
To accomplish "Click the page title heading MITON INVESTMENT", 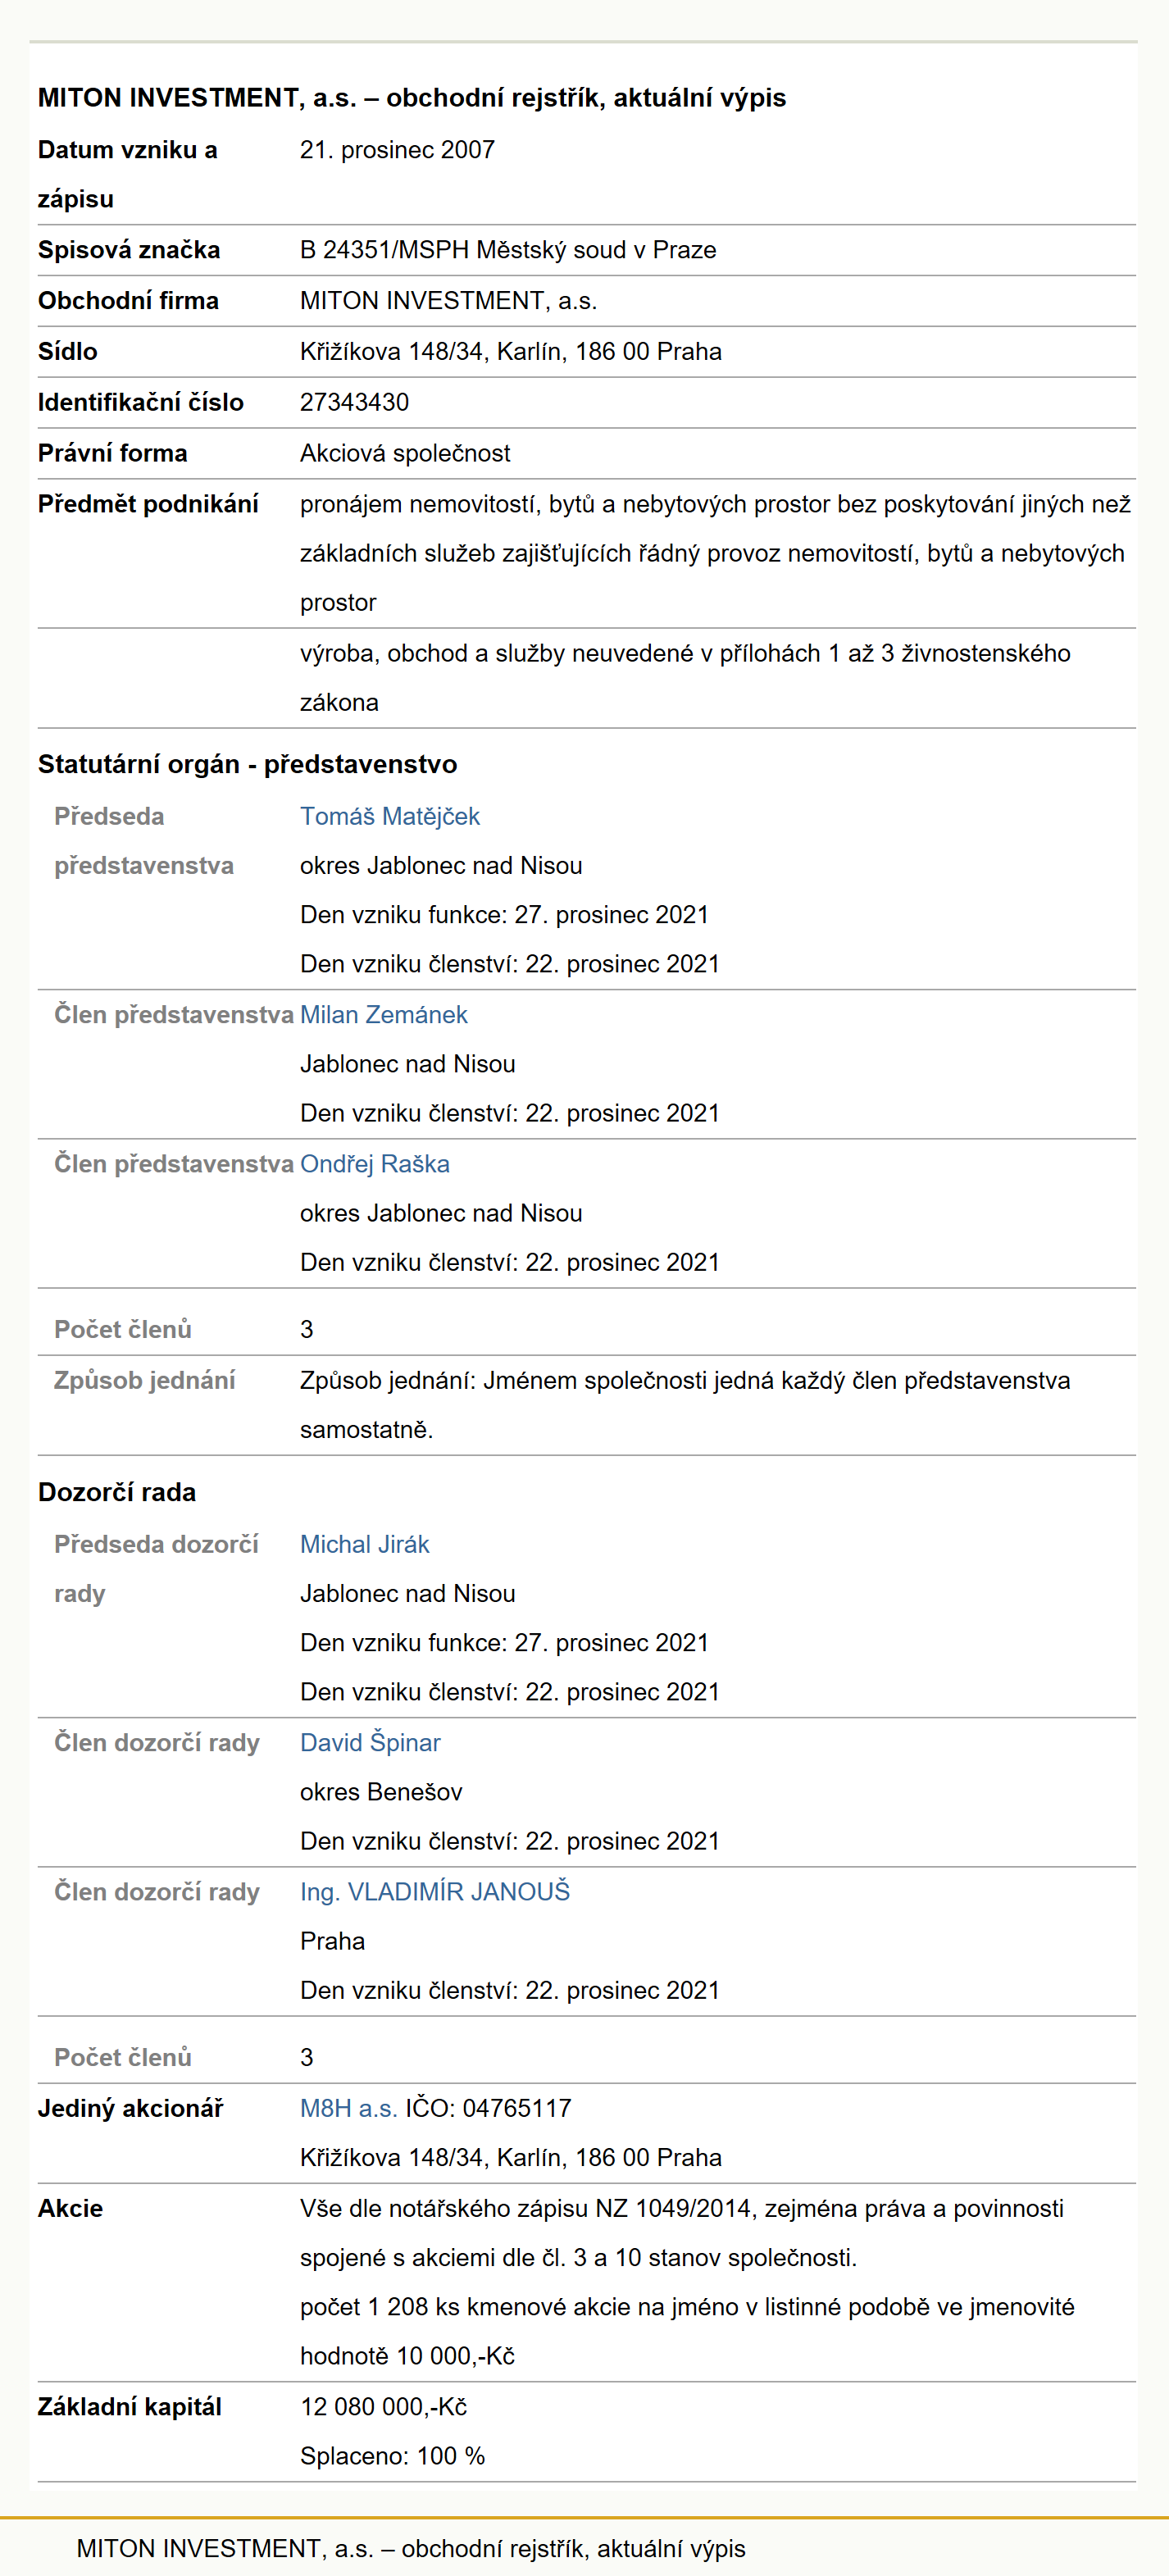I will 412,98.
